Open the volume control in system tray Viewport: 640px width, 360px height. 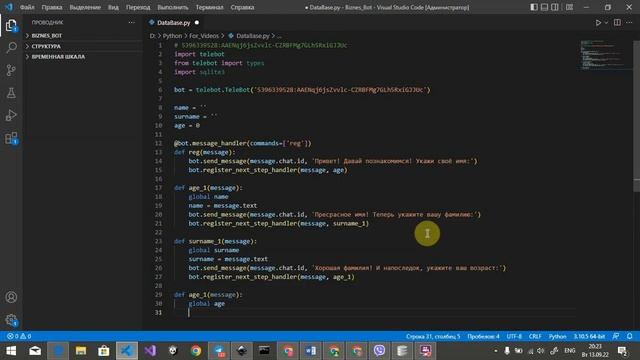pos(541,351)
